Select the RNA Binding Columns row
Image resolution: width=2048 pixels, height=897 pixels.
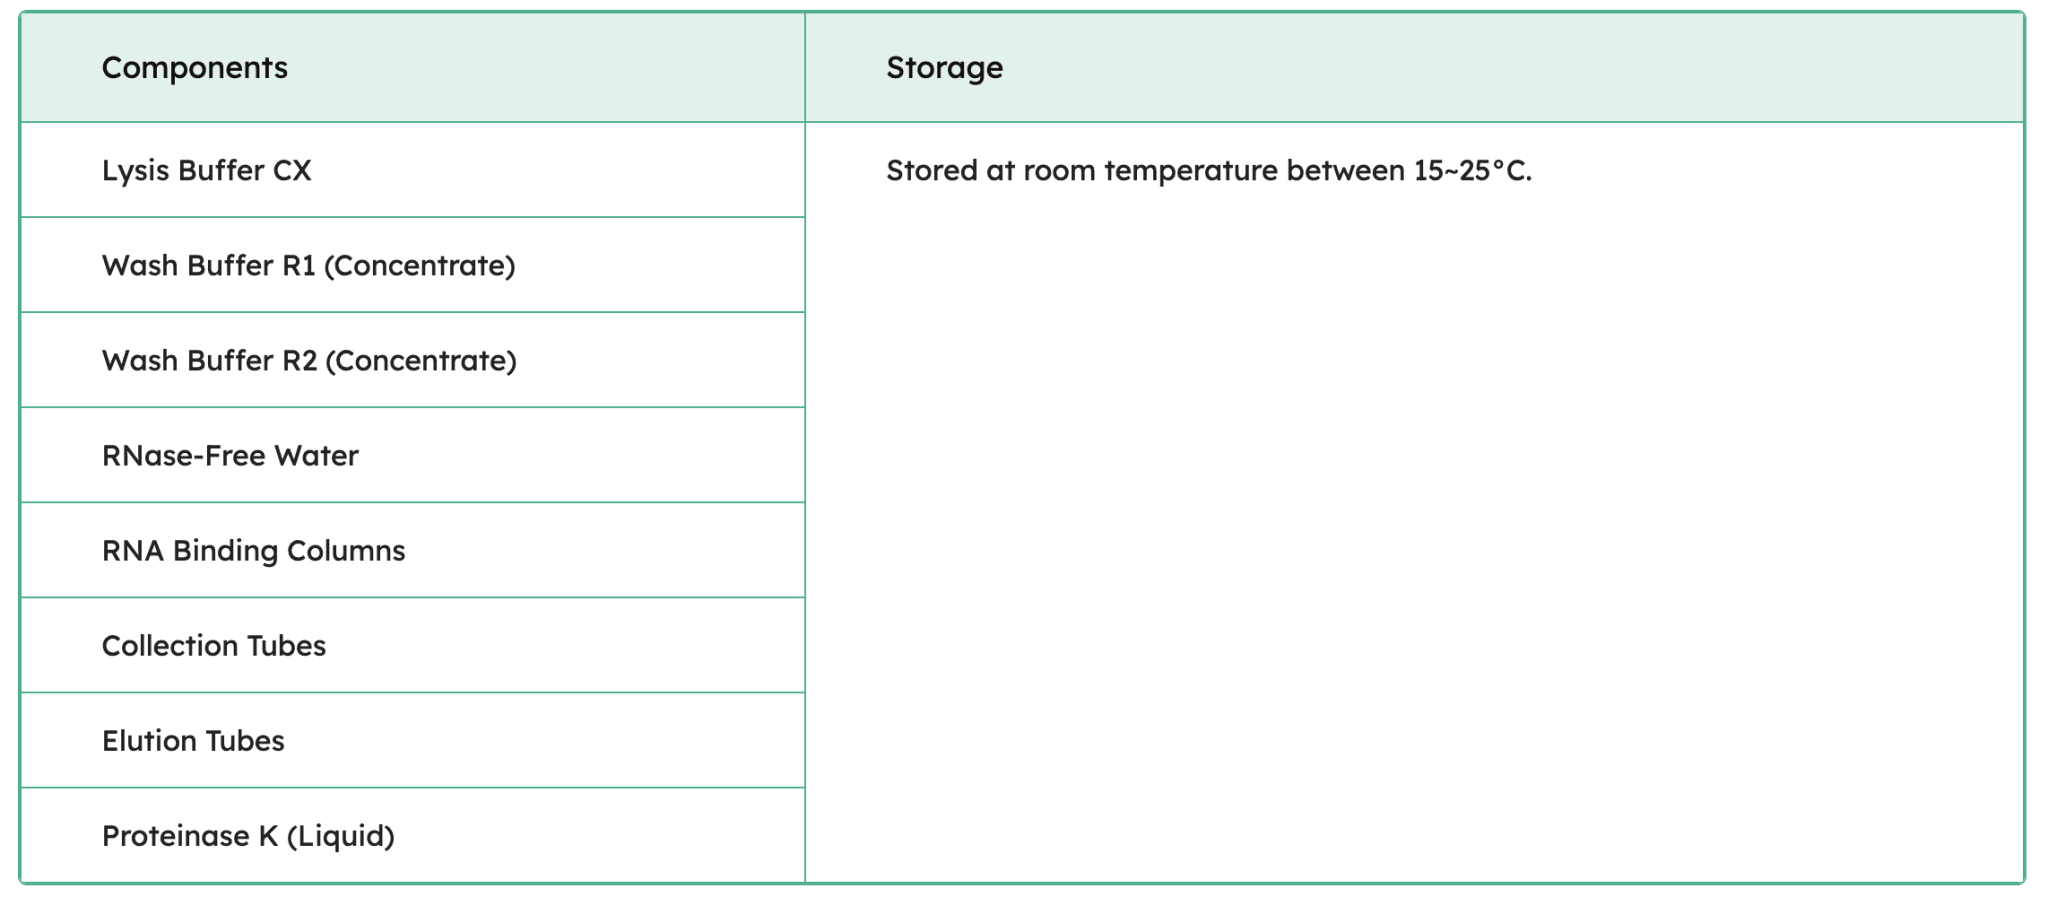[x=253, y=551]
